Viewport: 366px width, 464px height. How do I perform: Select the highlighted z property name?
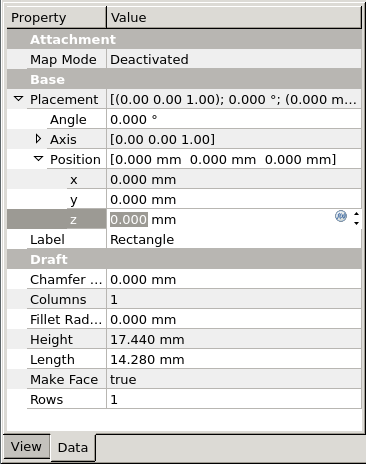pyautogui.click(x=73, y=220)
